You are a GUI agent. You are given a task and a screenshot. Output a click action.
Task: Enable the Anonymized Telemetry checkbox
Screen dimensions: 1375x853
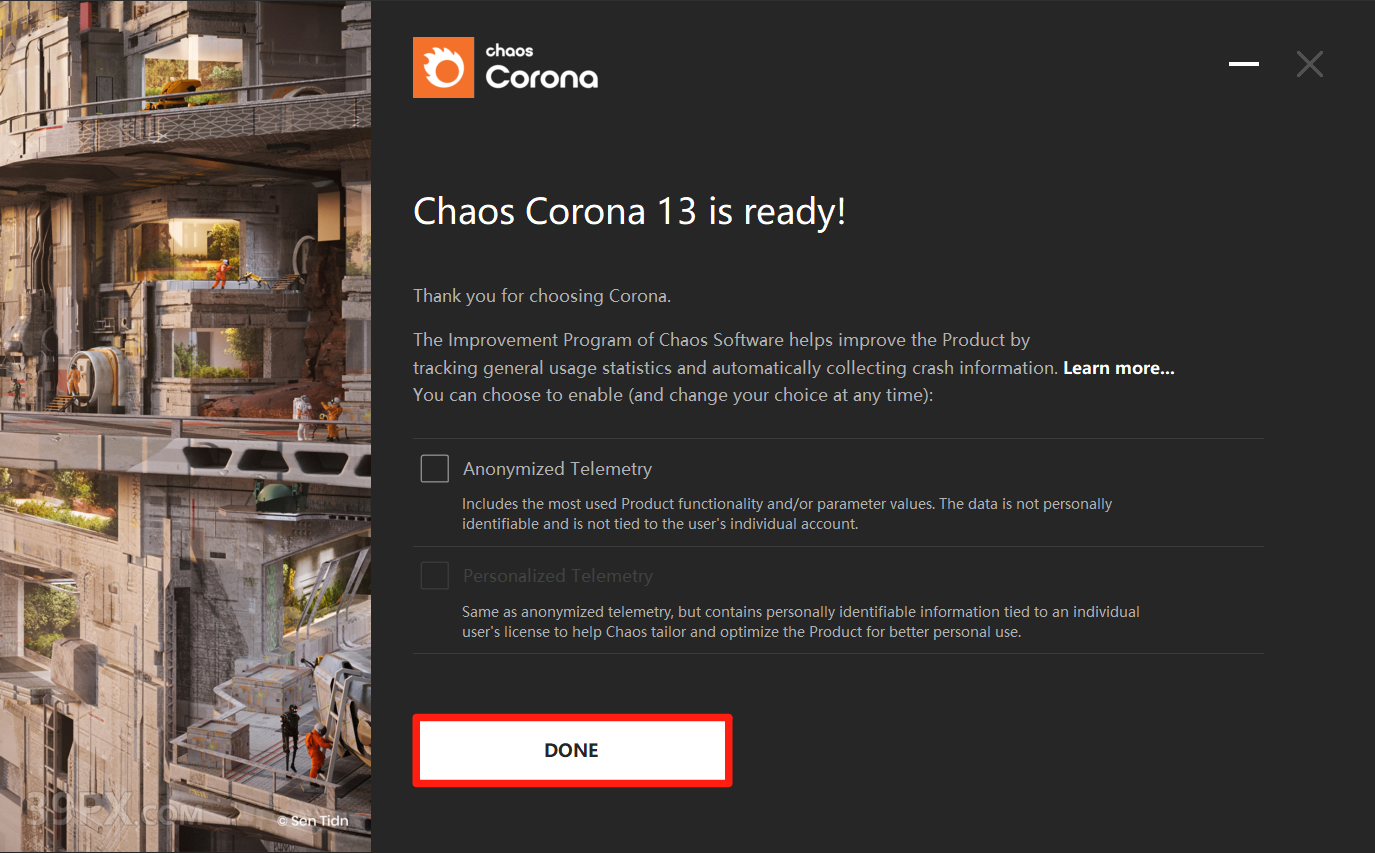tap(435, 468)
